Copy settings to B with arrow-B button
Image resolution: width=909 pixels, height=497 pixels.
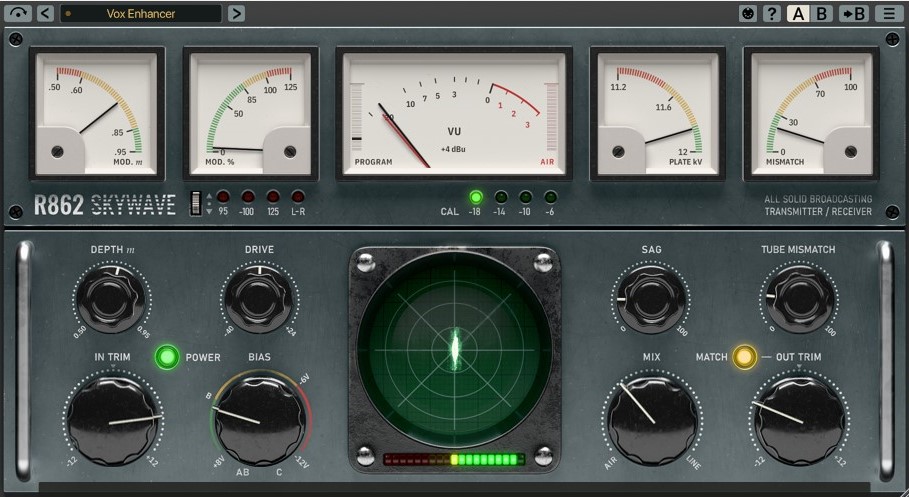pos(853,13)
